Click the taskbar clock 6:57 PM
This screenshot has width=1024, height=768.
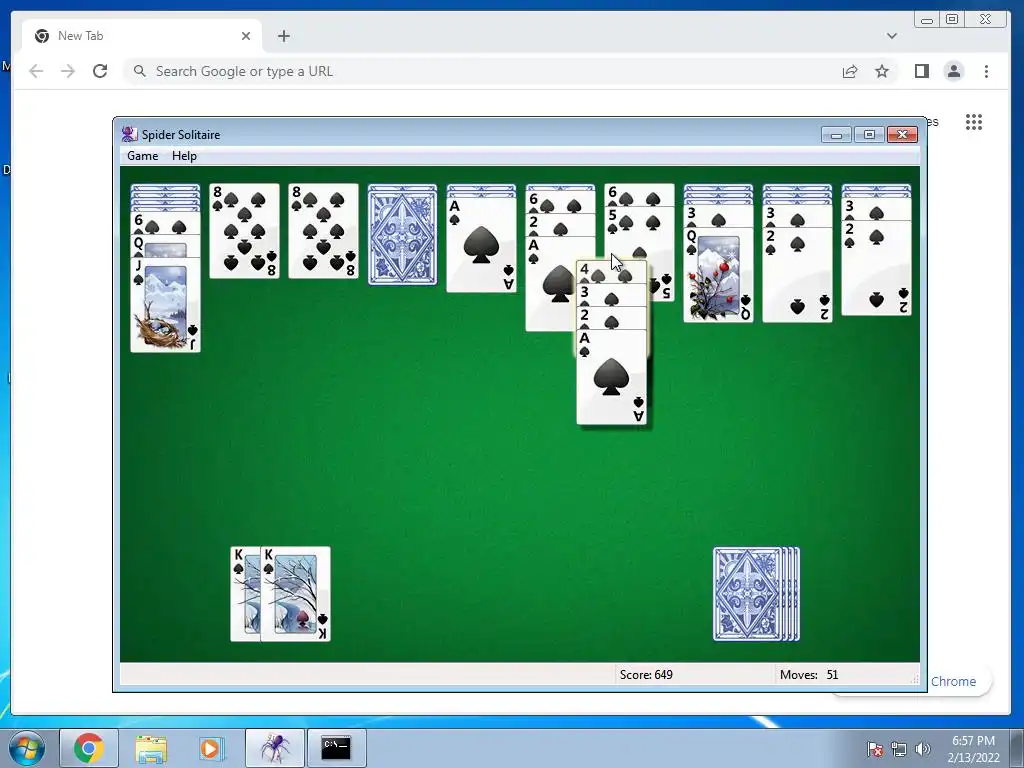click(x=973, y=741)
